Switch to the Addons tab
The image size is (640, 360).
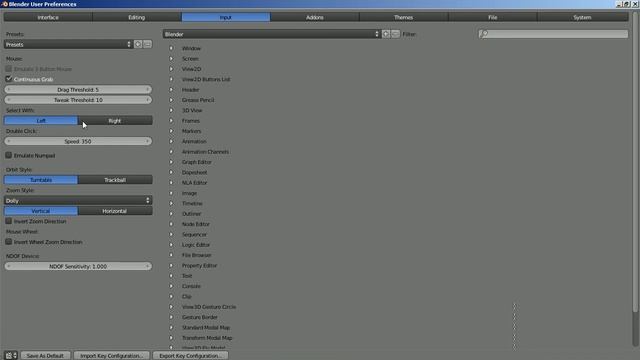pyautogui.click(x=315, y=17)
